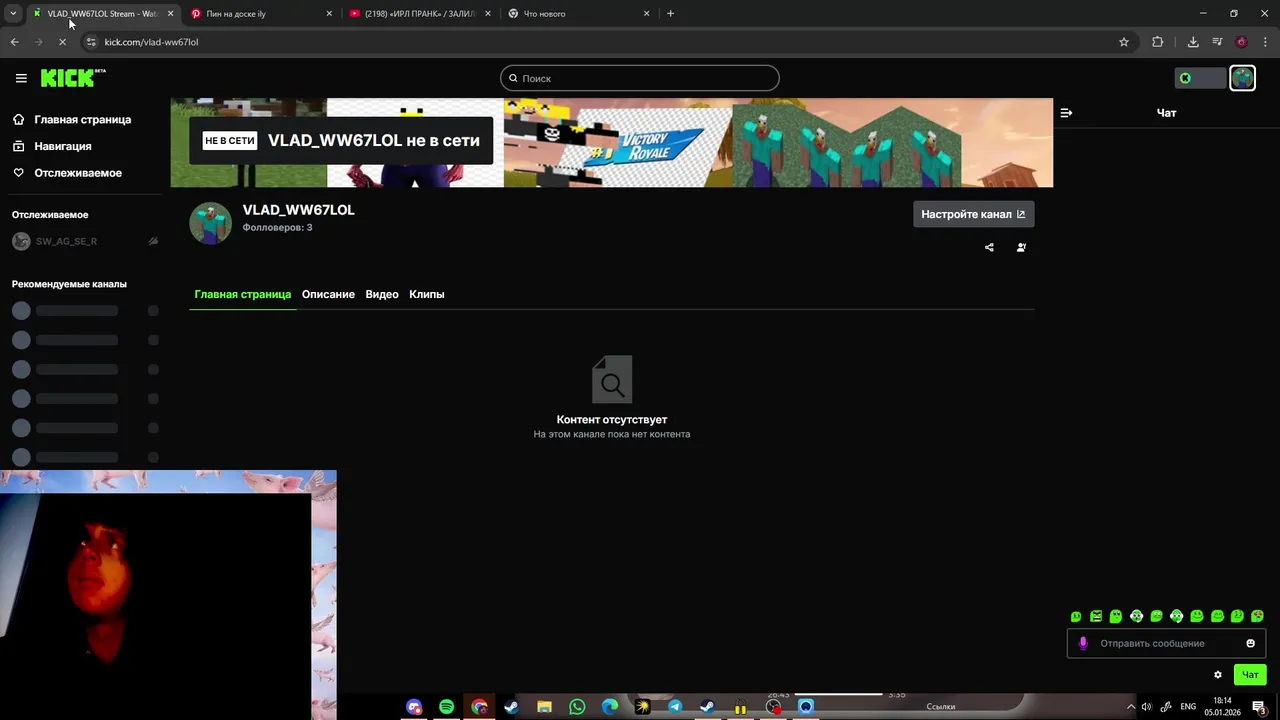The image size is (1280, 720).
Task: Switch to the Pinterest Пин на доске tab
Action: 262,14
